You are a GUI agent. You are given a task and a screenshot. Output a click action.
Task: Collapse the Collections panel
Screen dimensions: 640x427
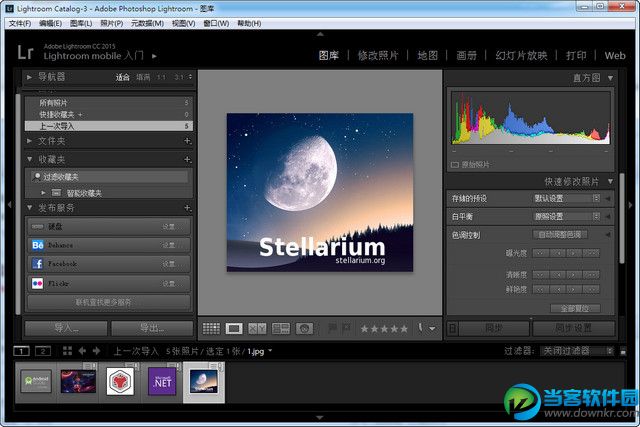point(29,159)
